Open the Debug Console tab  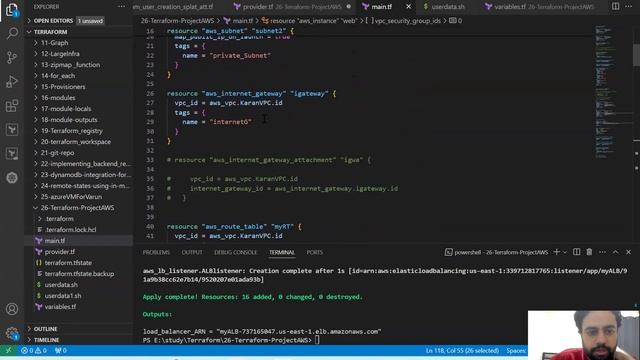tap(236, 252)
